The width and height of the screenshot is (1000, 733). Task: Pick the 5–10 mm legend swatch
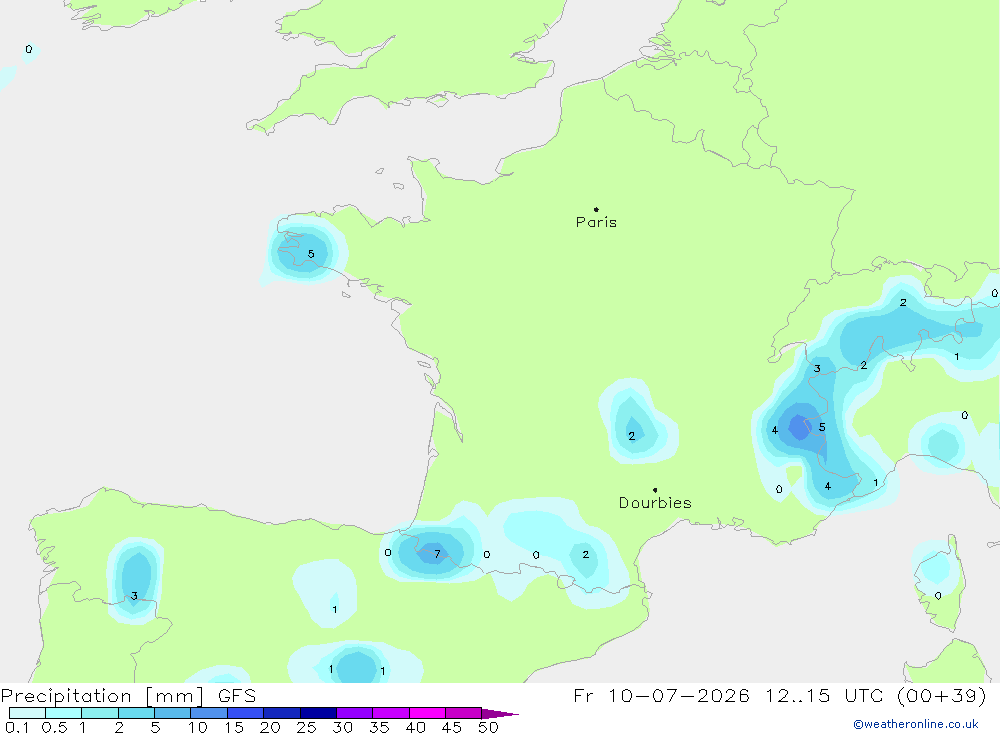pos(173,713)
